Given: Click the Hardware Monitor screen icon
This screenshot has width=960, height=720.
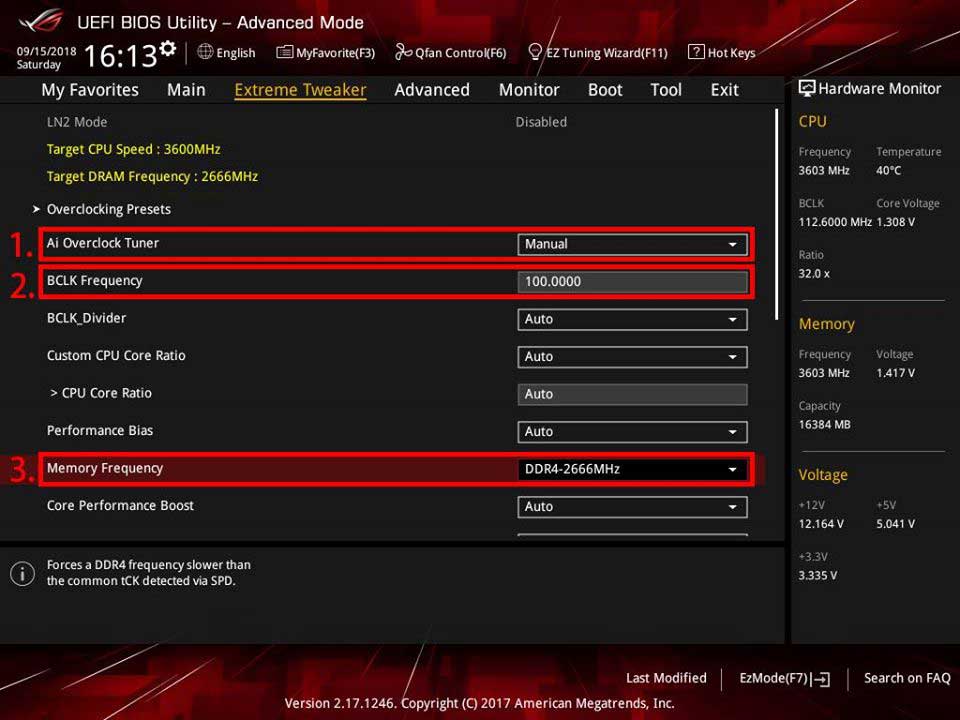Looking at the screenshot, I should pyautogui.click(x=807, y=89).
